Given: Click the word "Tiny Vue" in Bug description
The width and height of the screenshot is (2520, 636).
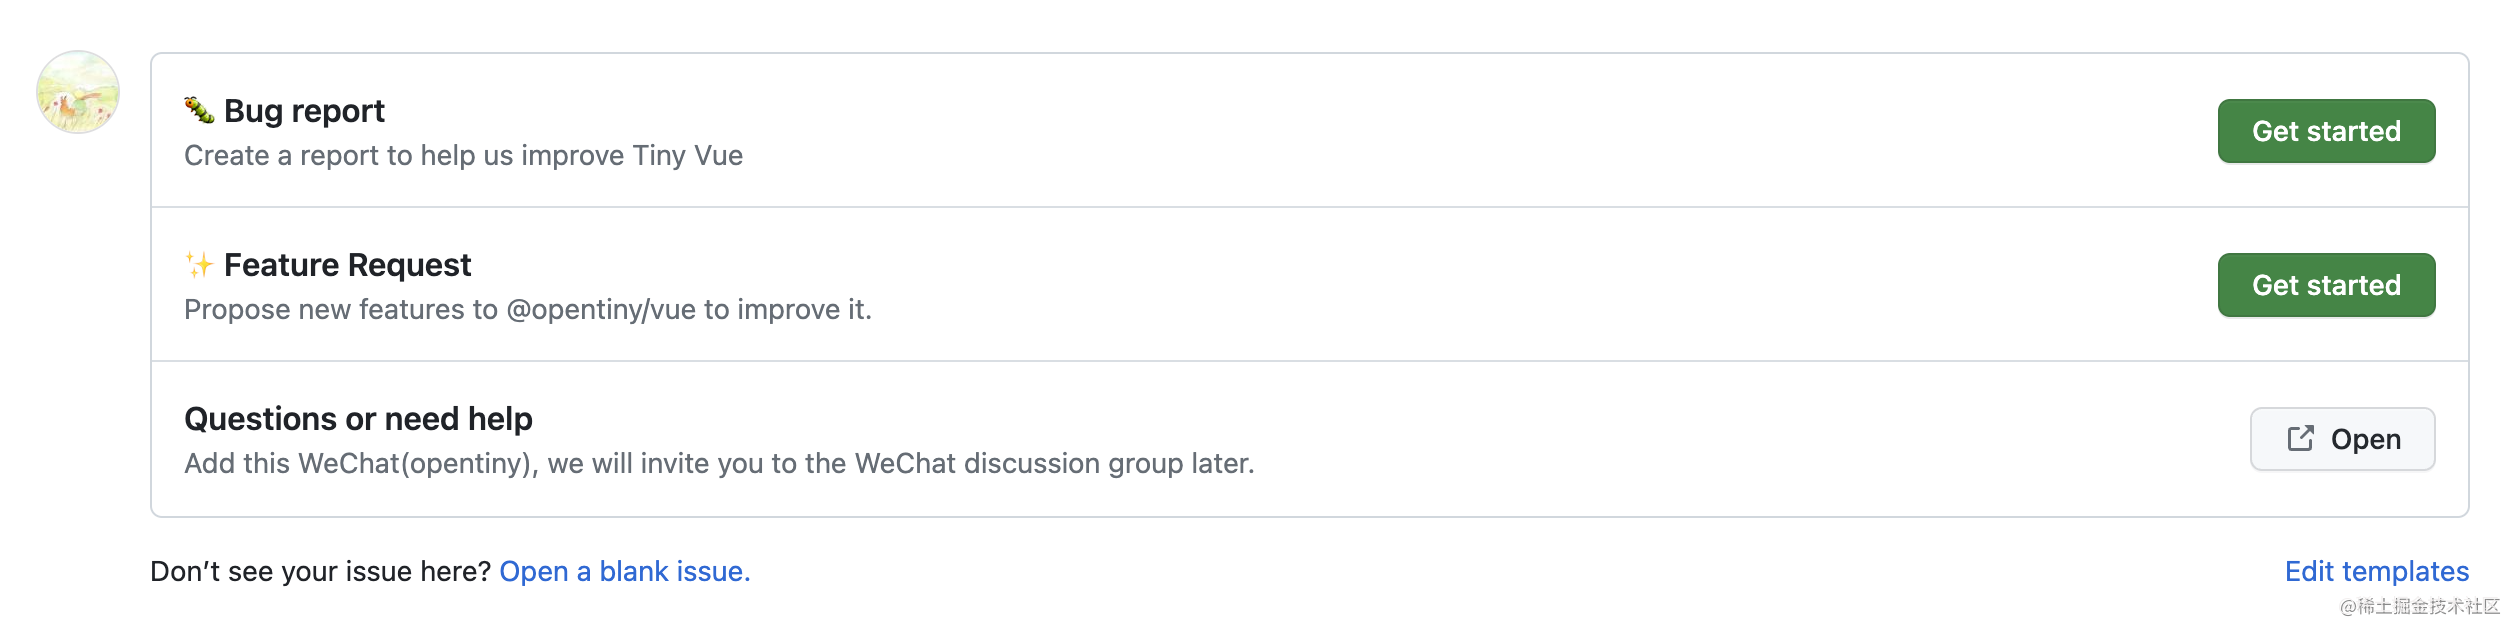Looking at the screenshot, I should (x=687, y=156).
